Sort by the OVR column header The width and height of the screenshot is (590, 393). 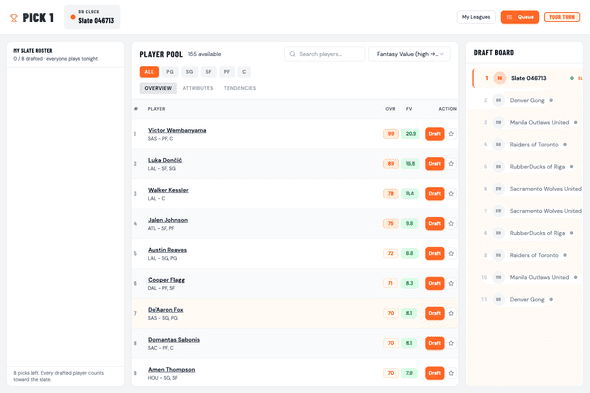[390, 109]
